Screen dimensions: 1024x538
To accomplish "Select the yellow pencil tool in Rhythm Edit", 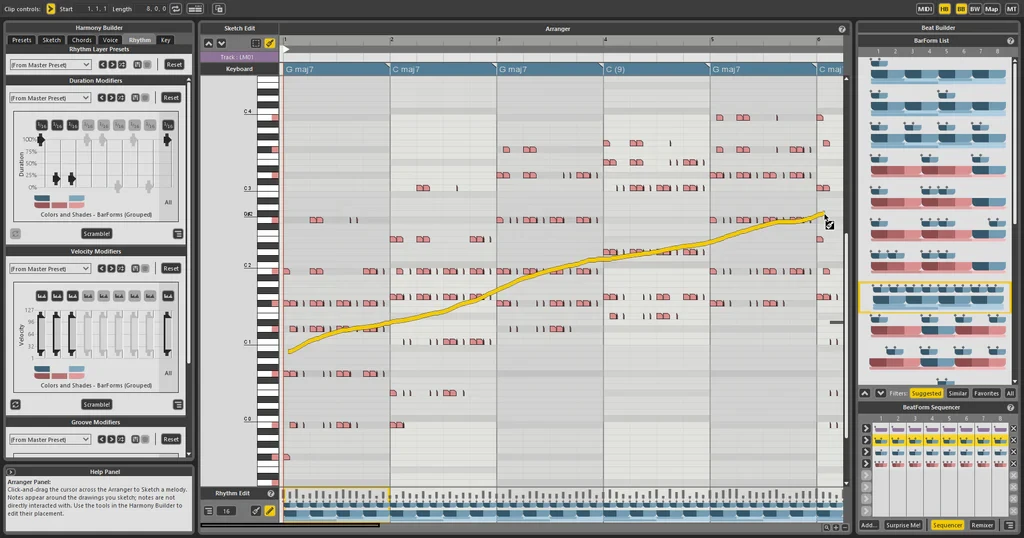I will [x=270, y=511].
